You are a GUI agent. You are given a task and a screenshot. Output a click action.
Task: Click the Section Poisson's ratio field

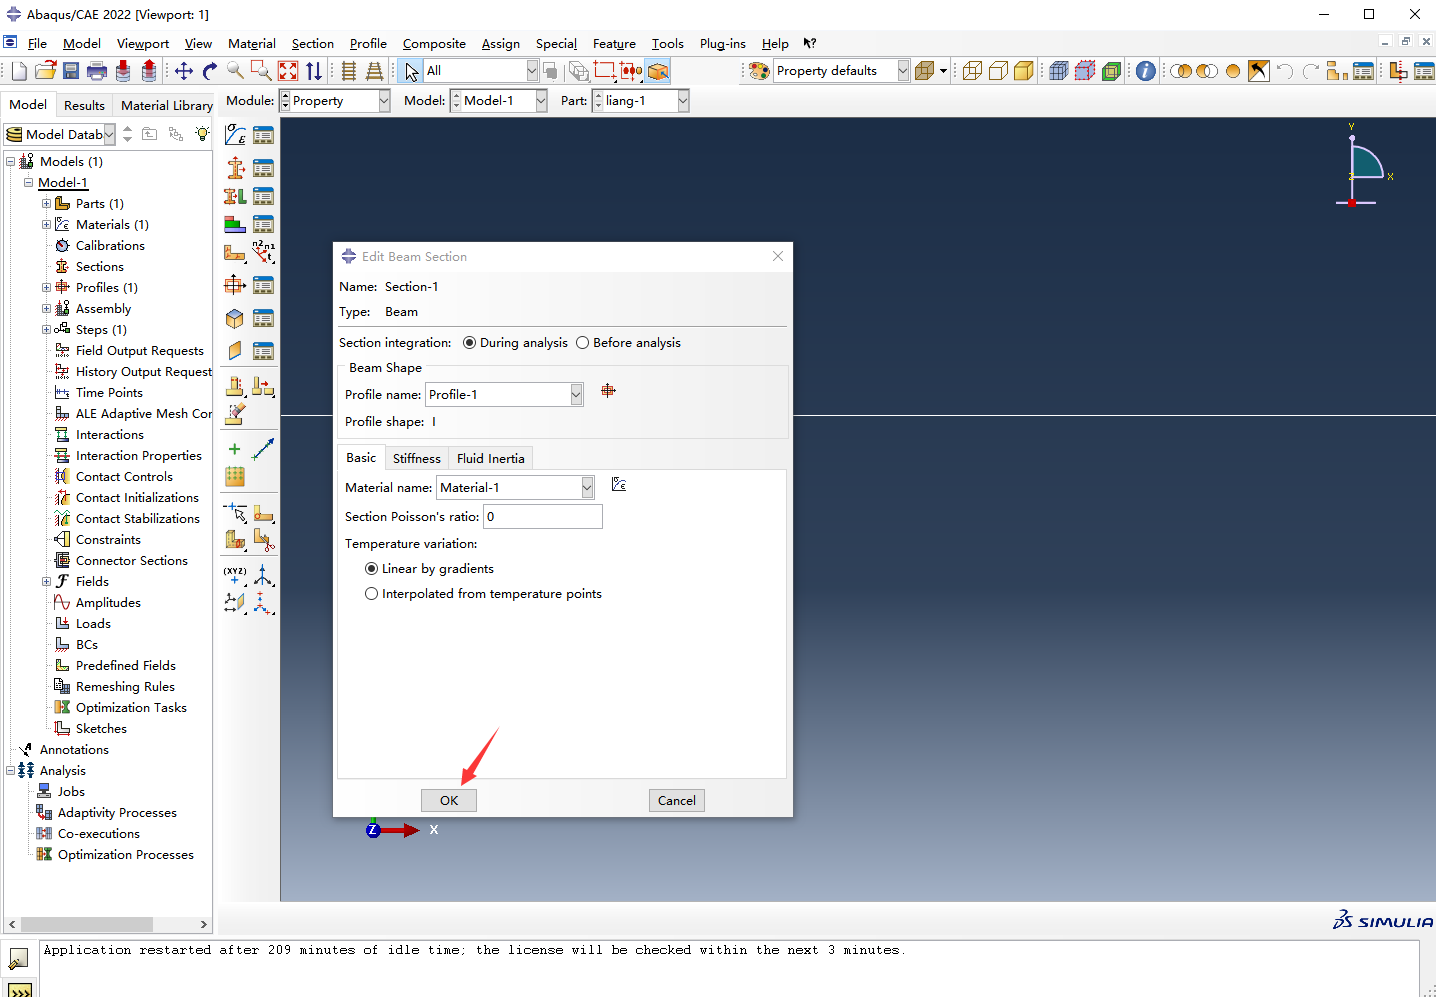point(542,517)
